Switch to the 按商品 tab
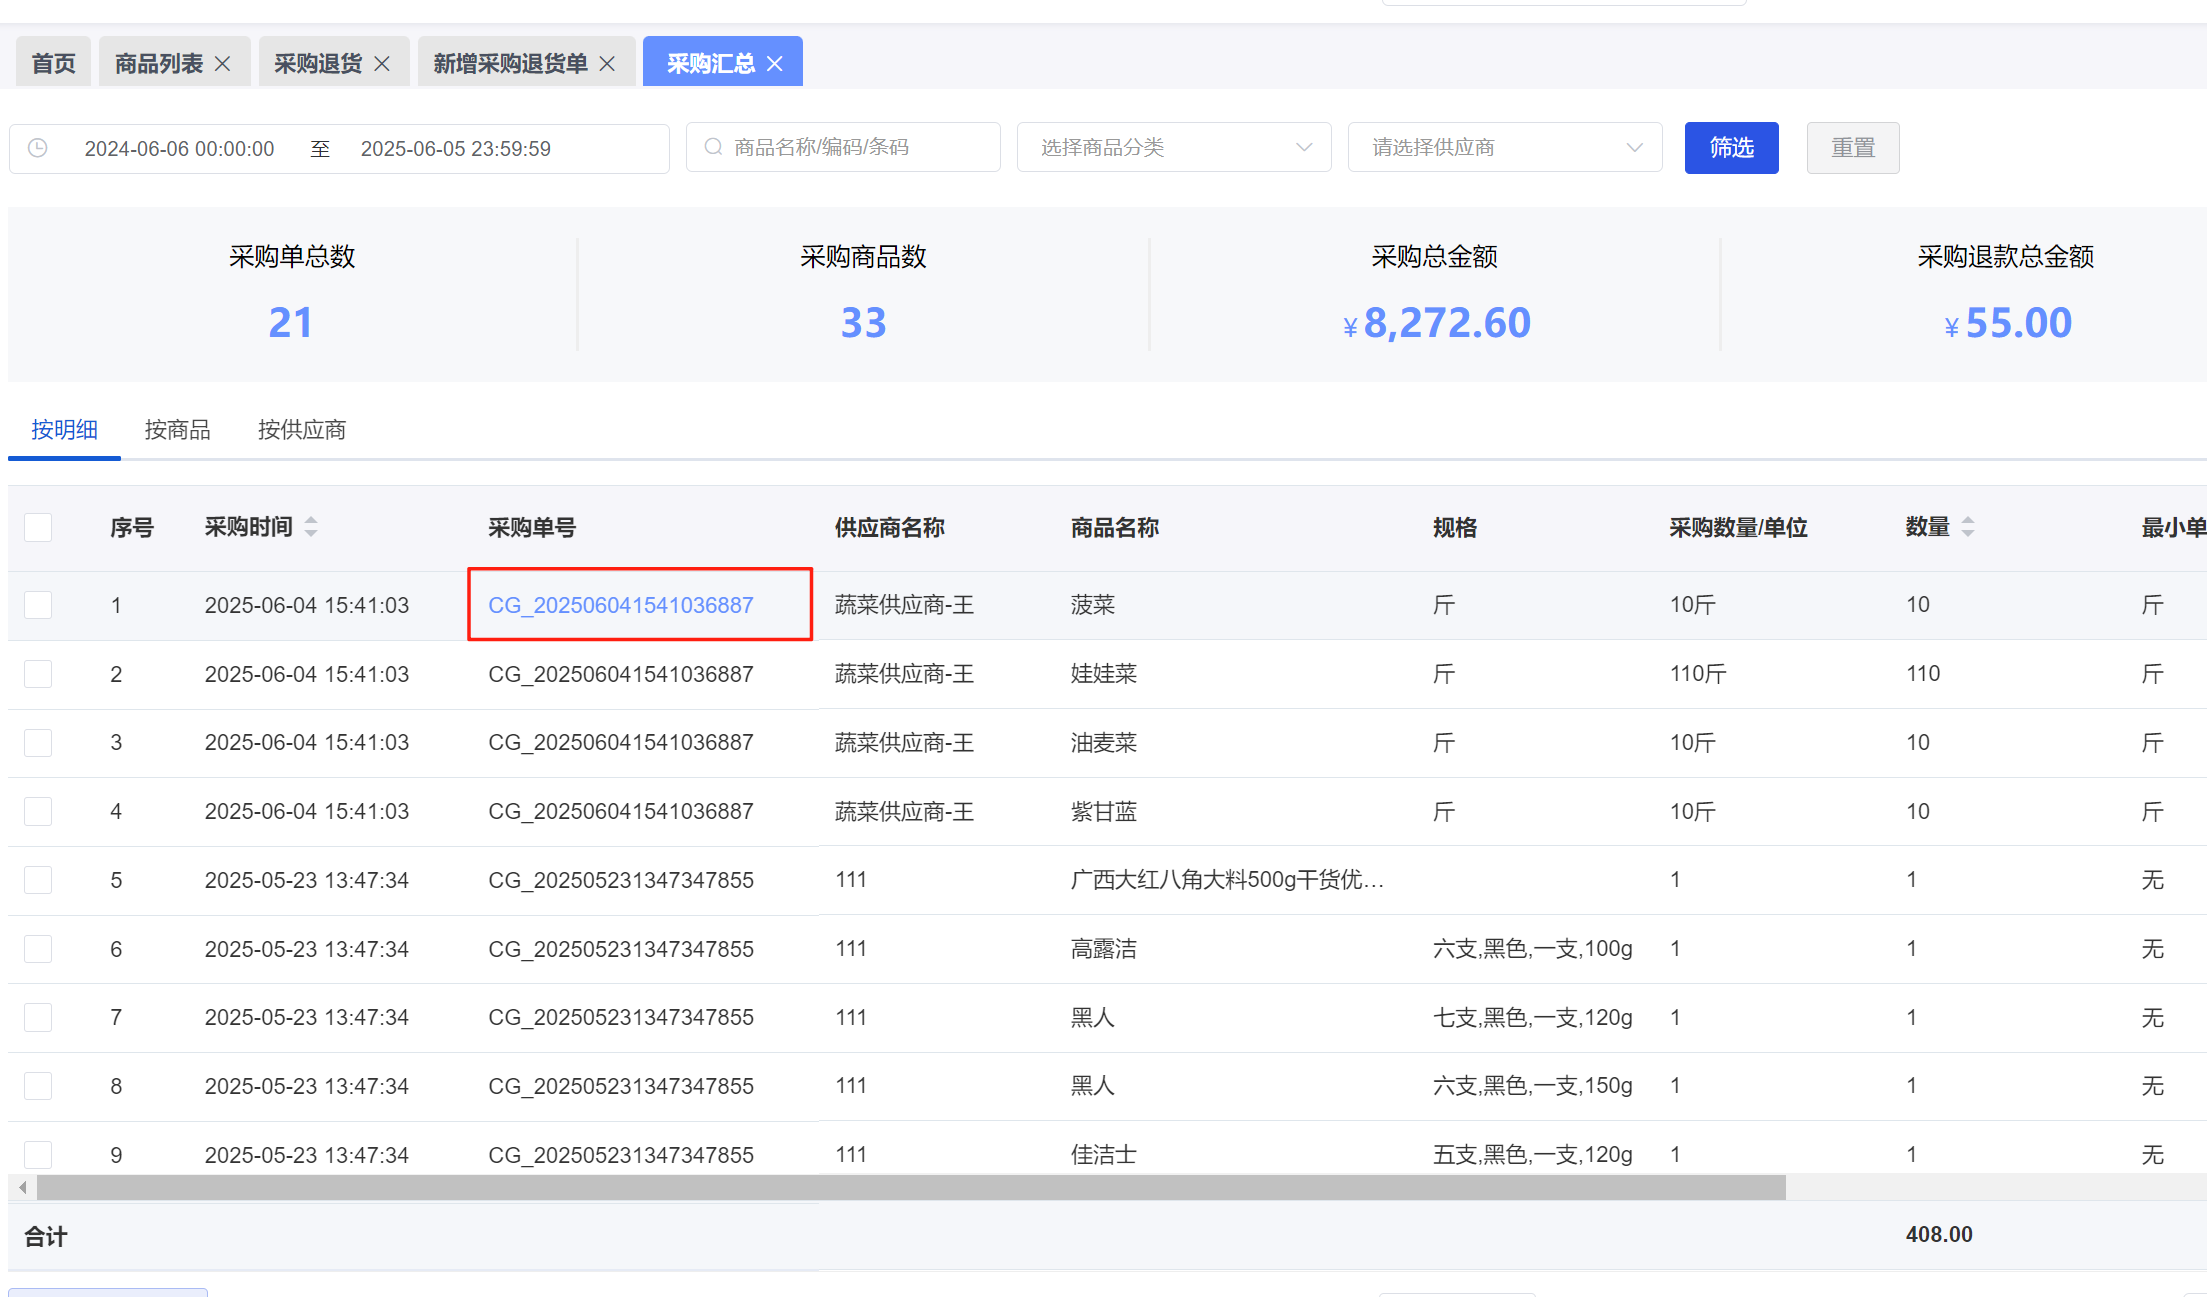 (177, 430)
